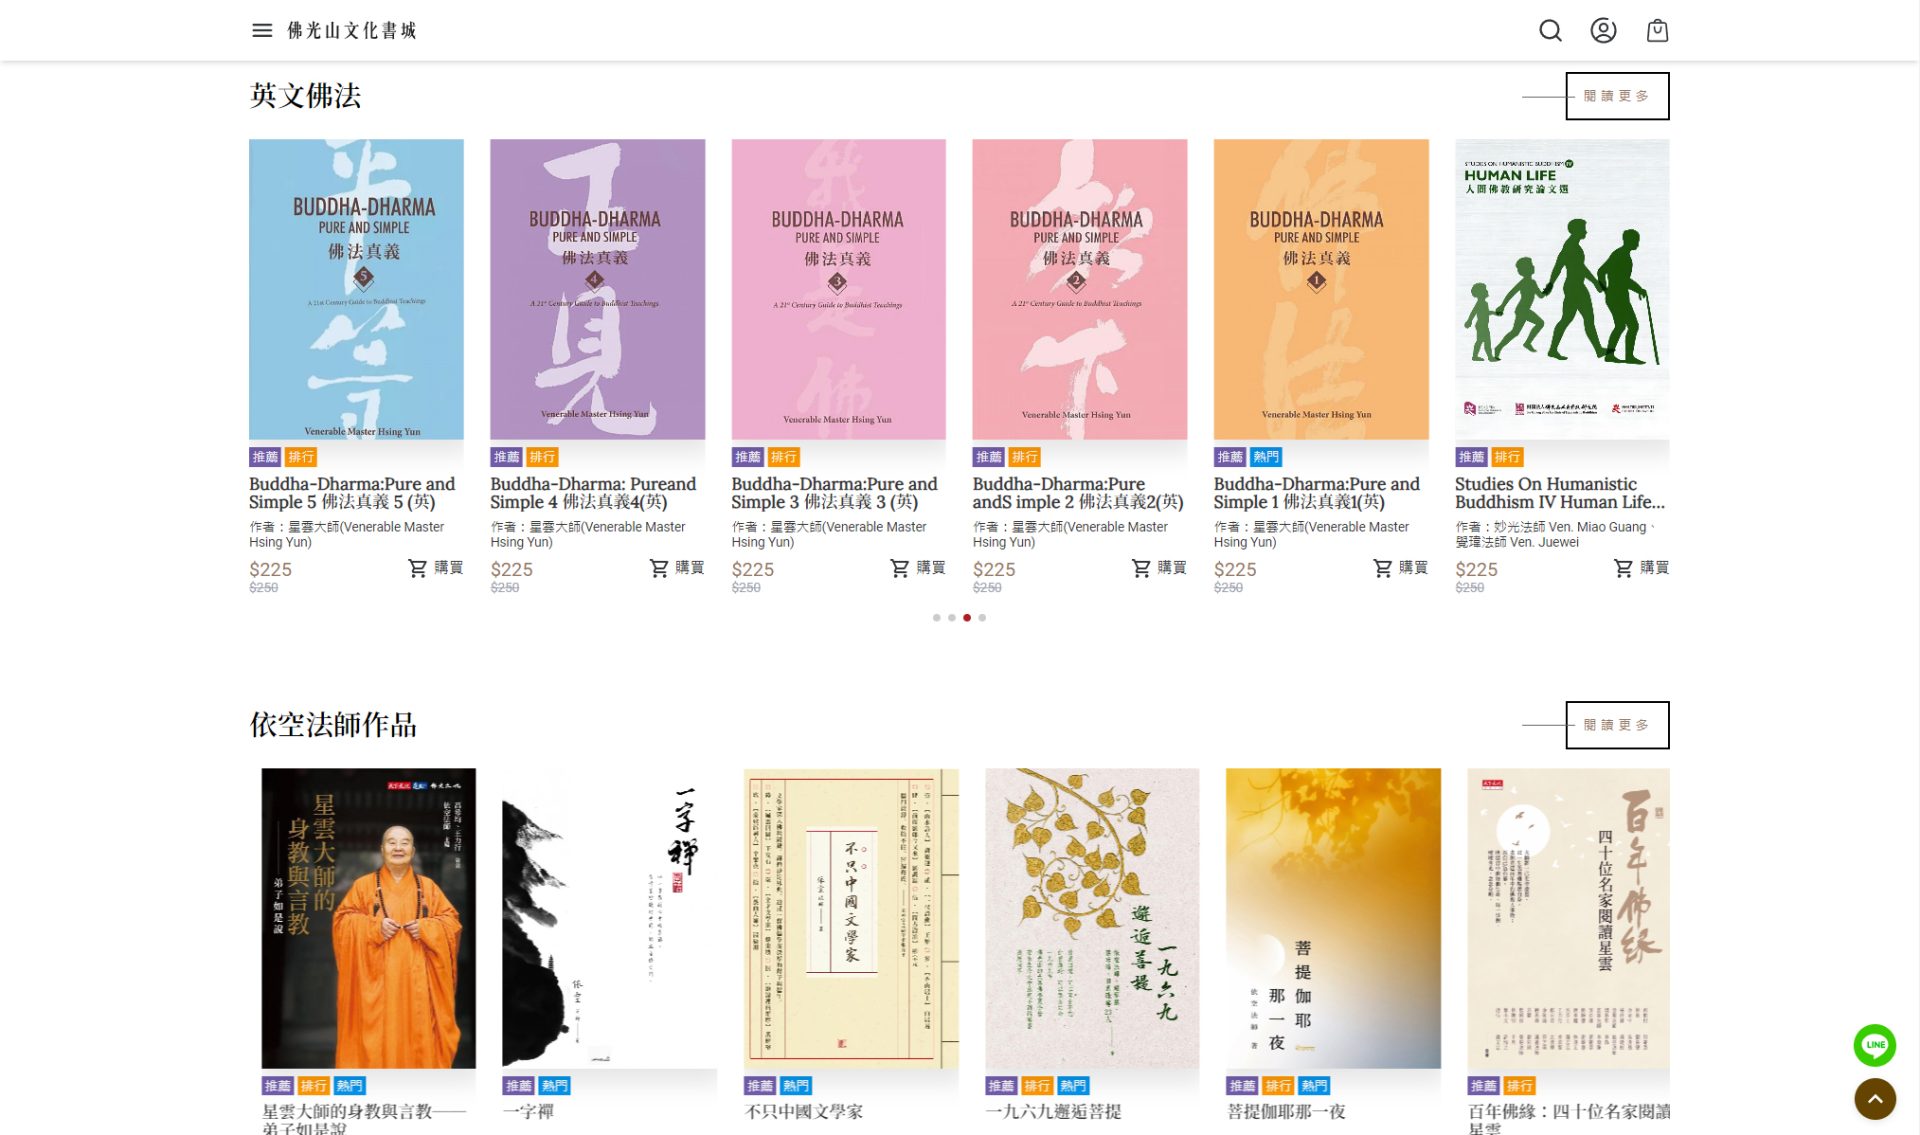Click the 佛光山文化書城 site logo
The width and height of the screenshot is (1920, 1135).
352,30
